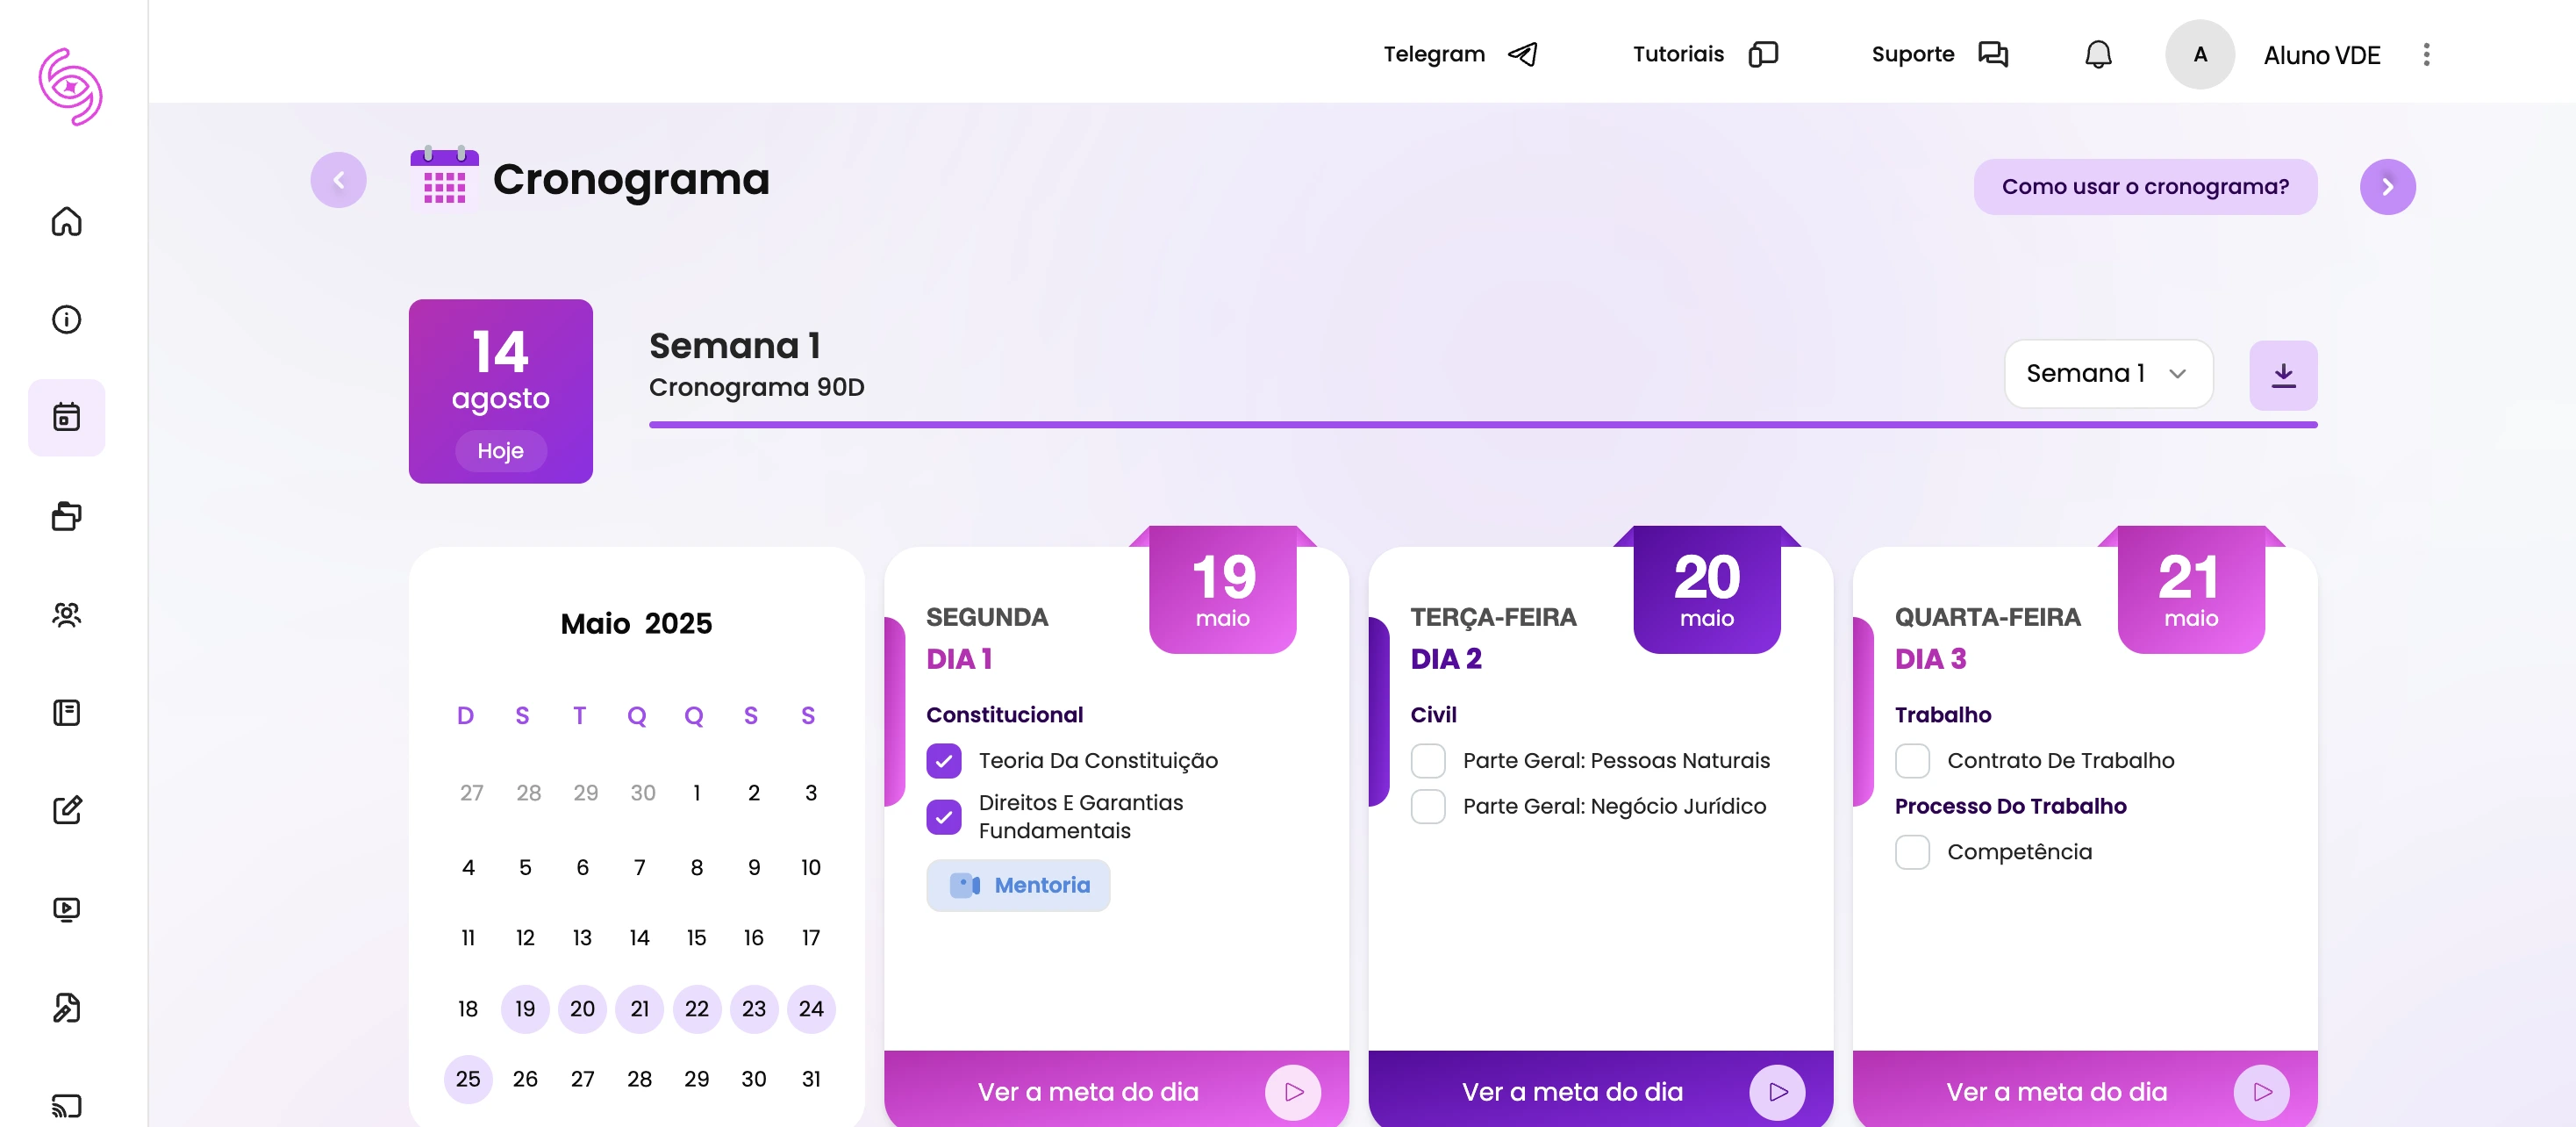This screenshot has width=2576, height=1127.
Task: Click Como usar o cronograma? button
Action: click(x=2145, y=186)
